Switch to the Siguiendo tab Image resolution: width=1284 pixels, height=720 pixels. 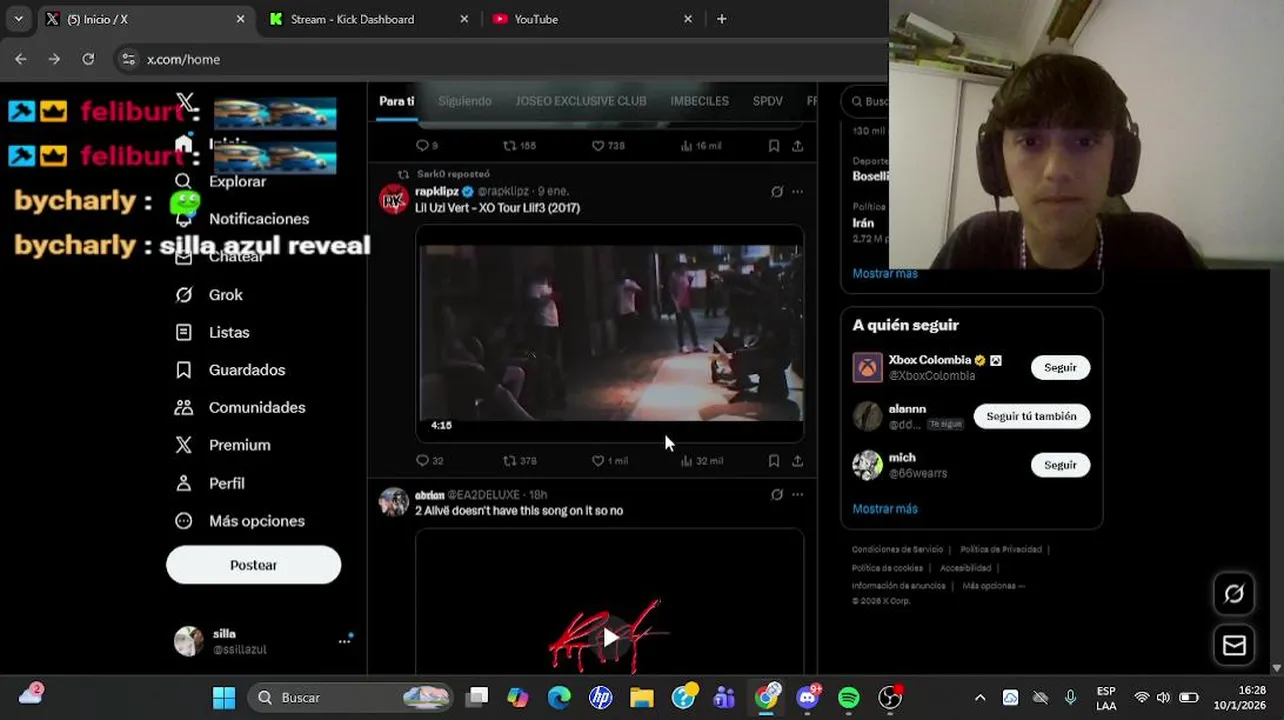[465, 101]
